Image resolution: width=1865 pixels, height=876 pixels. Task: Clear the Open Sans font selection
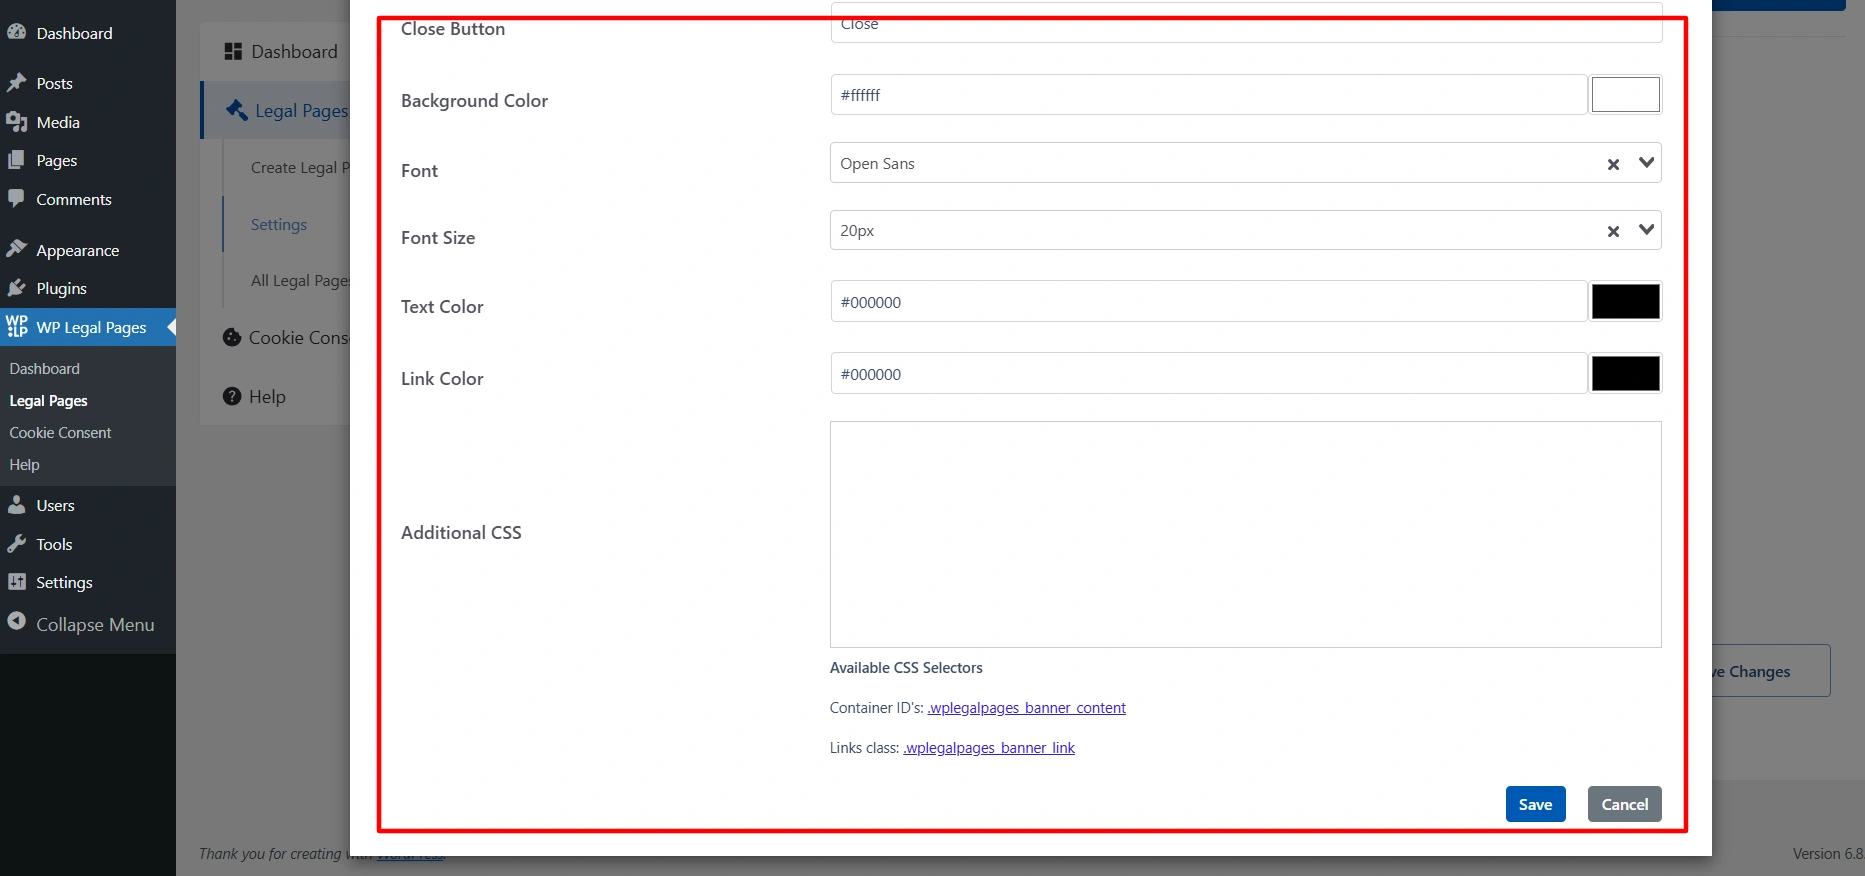click(x=1613, y=164)
